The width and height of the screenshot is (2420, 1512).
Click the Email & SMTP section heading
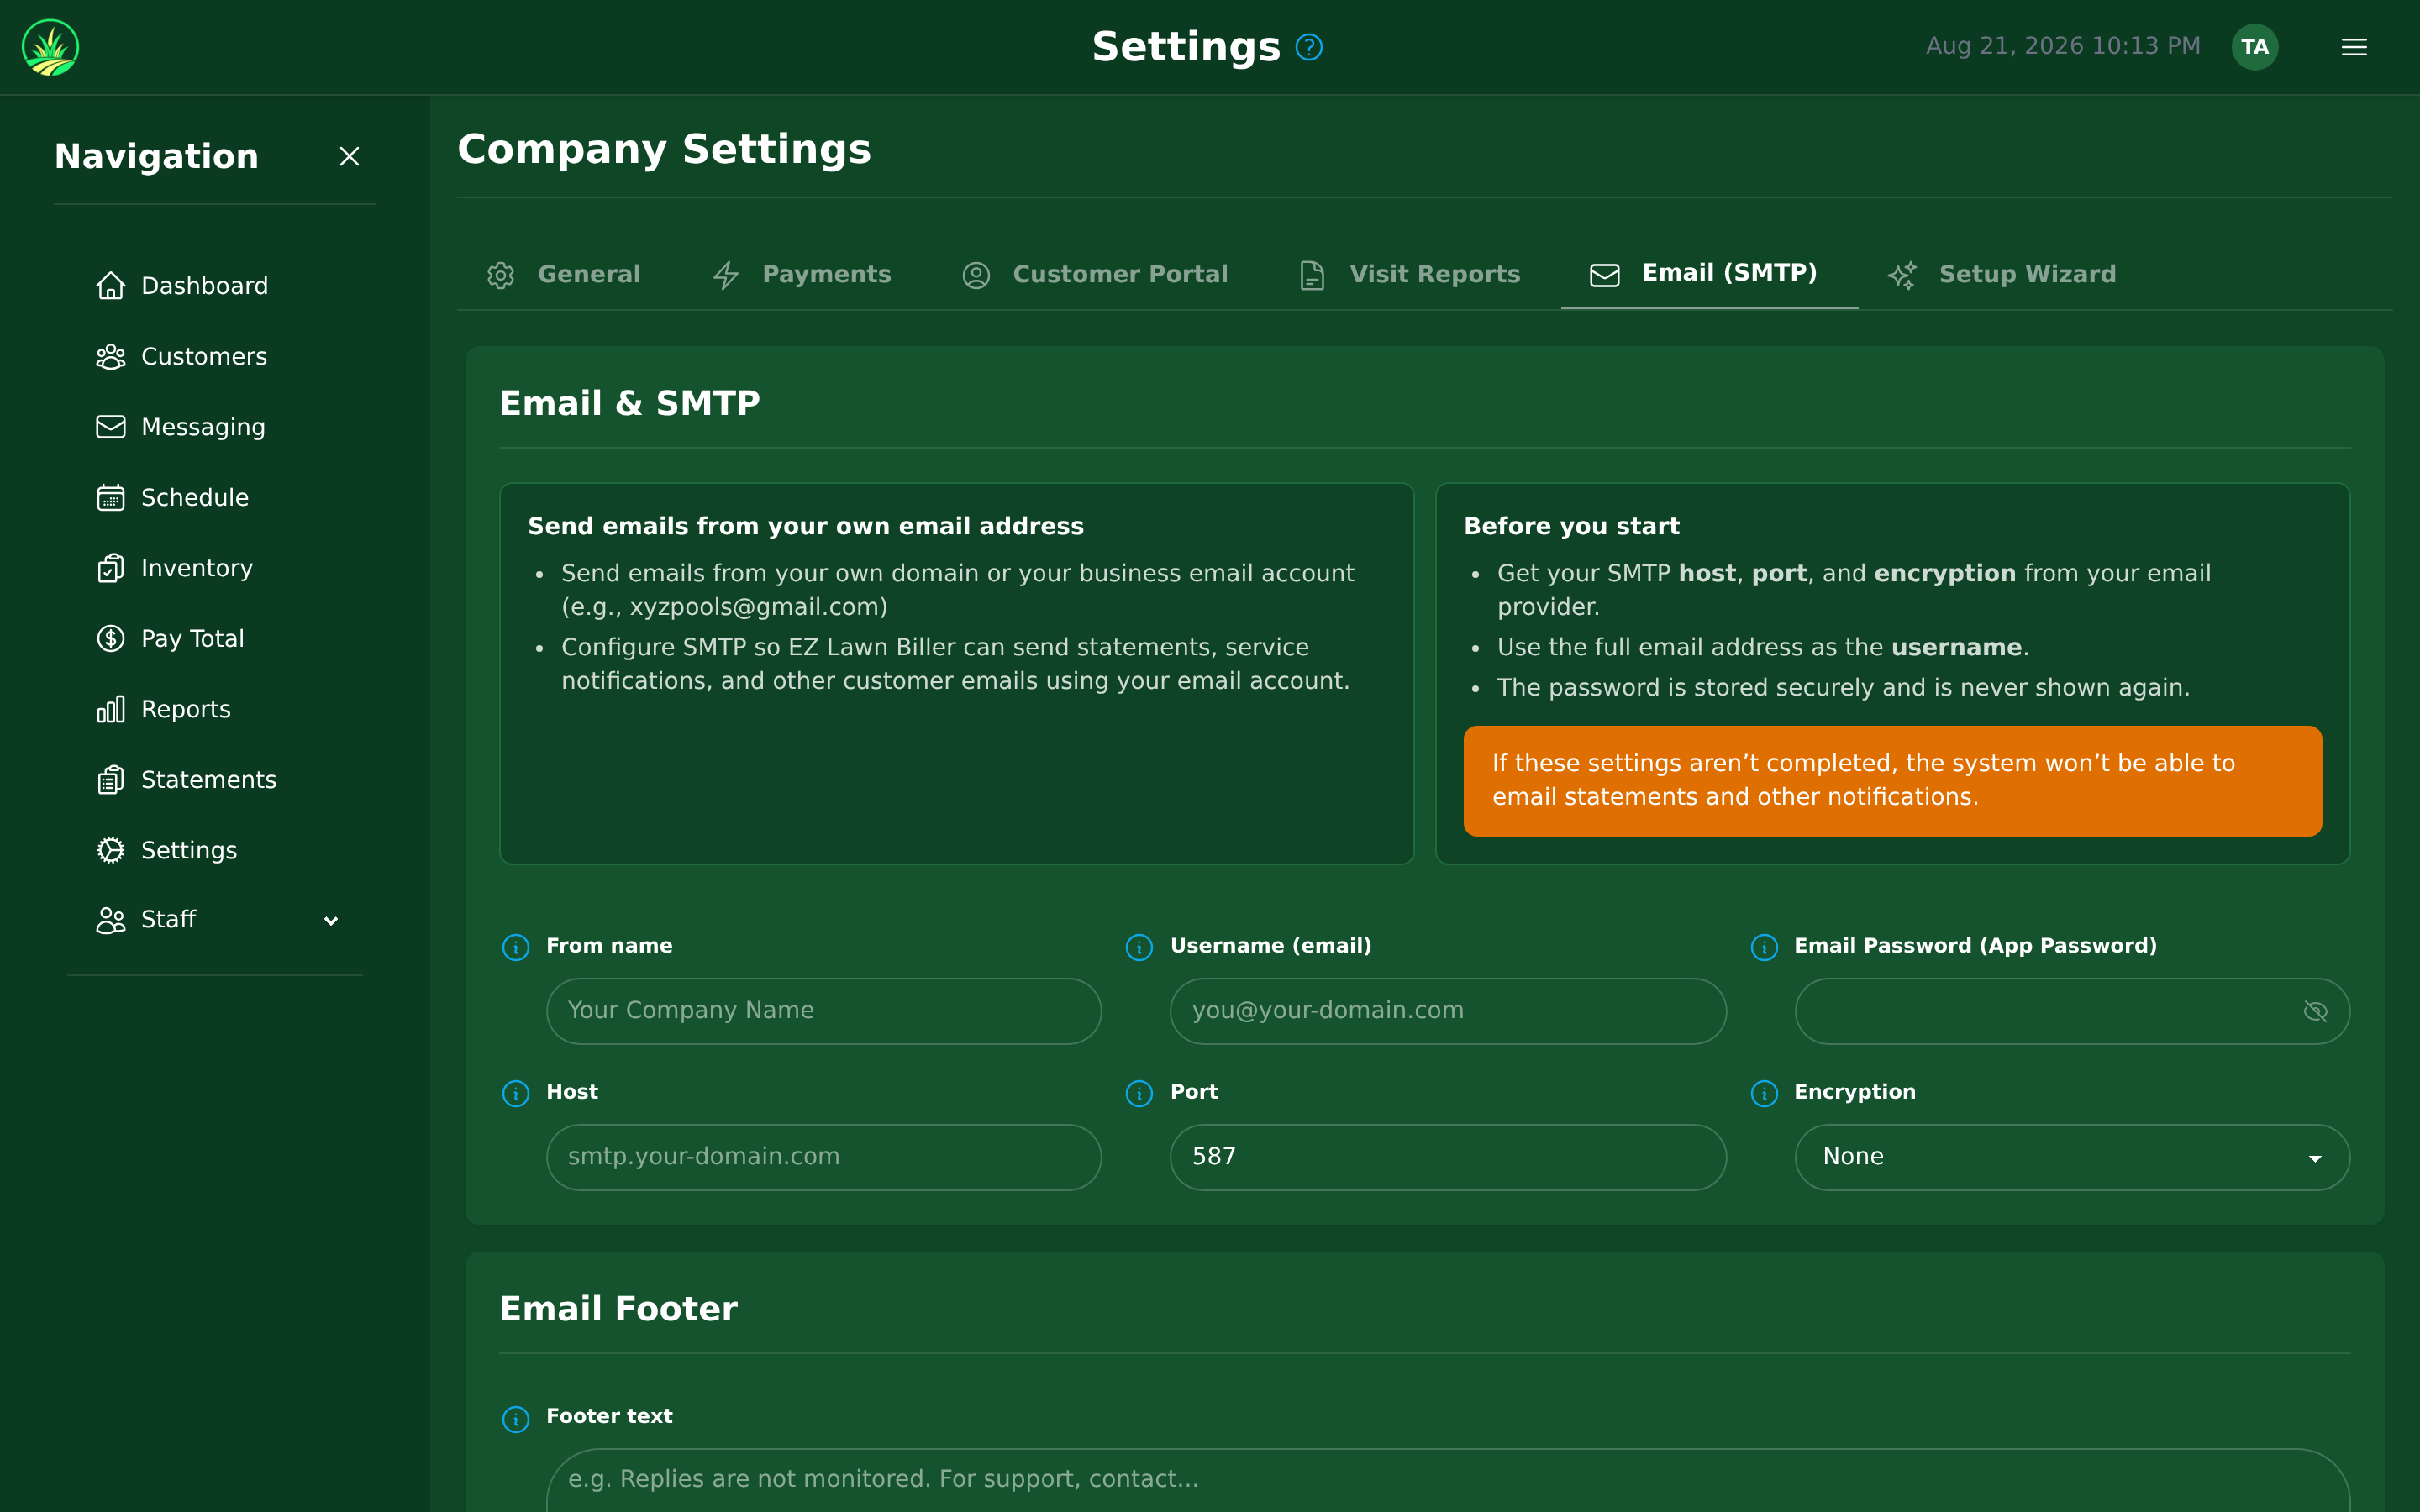pyautogui.click(x=630, y=403)
